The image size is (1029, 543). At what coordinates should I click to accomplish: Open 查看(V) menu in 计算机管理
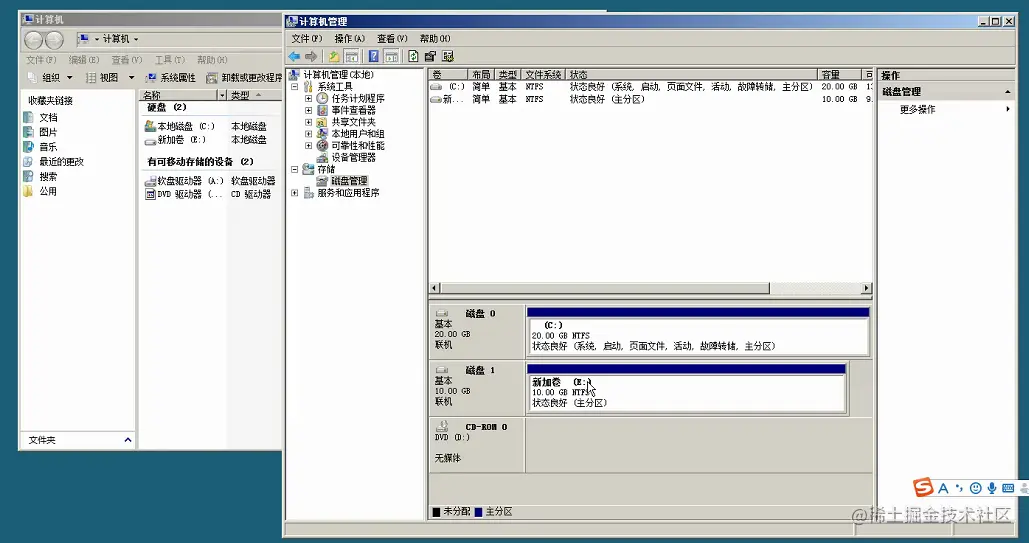[x=392, y=39]
